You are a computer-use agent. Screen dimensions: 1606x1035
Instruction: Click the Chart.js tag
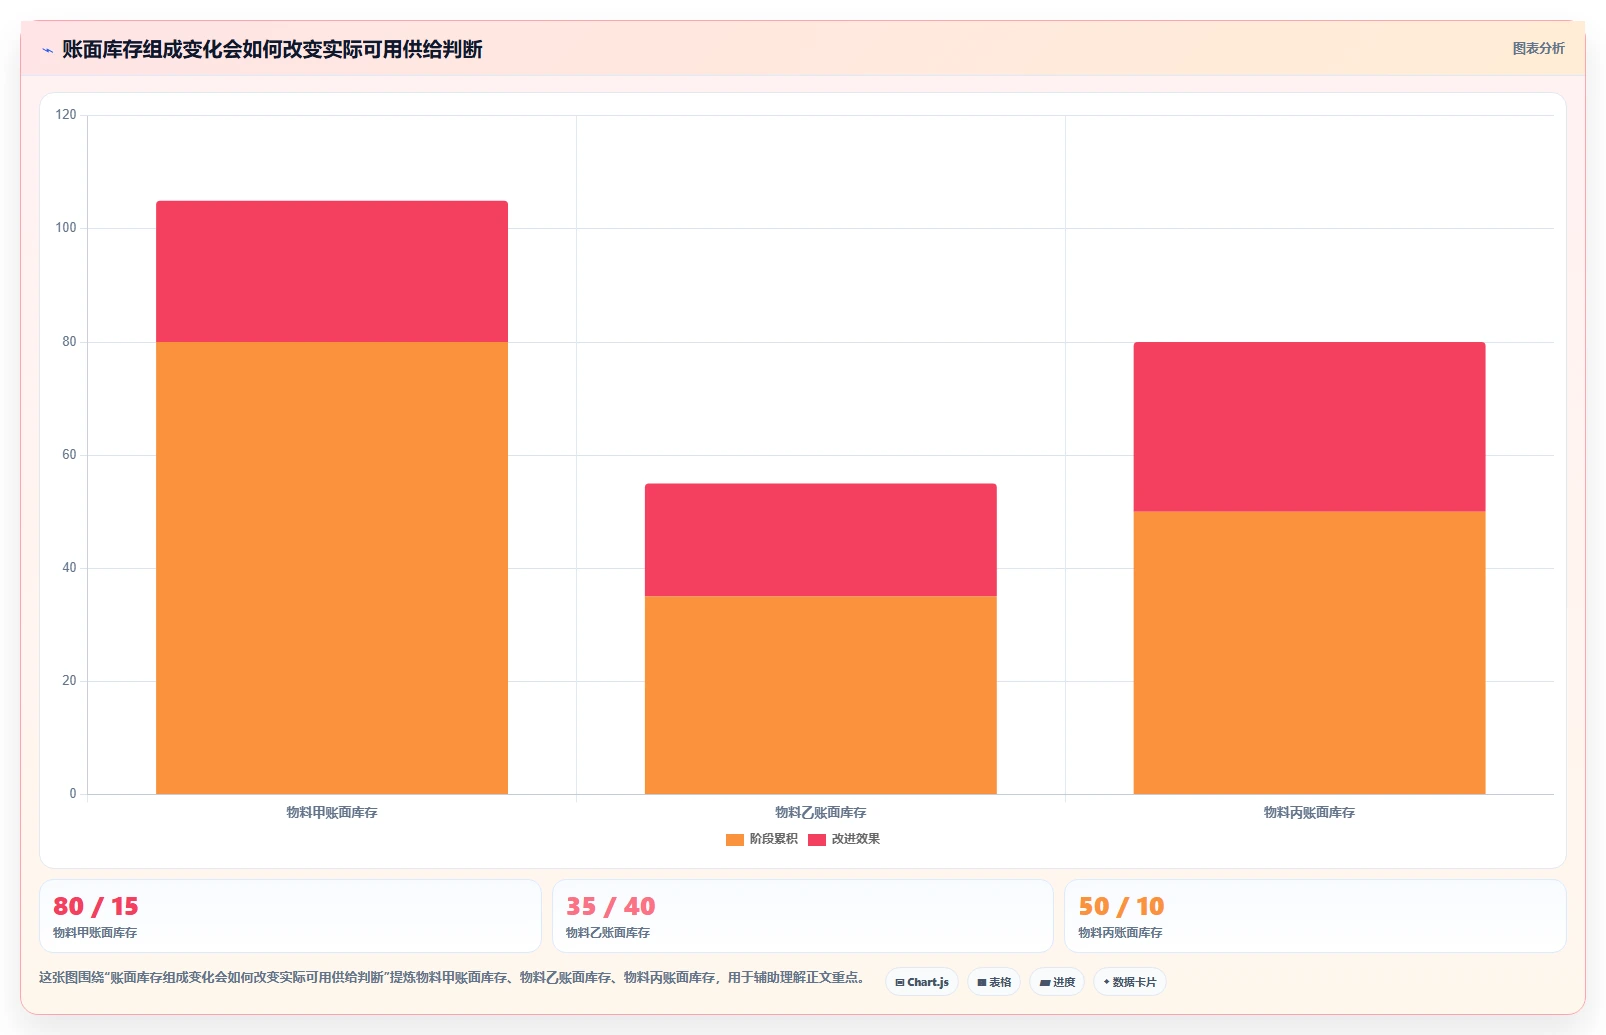(x=922, y=982)
